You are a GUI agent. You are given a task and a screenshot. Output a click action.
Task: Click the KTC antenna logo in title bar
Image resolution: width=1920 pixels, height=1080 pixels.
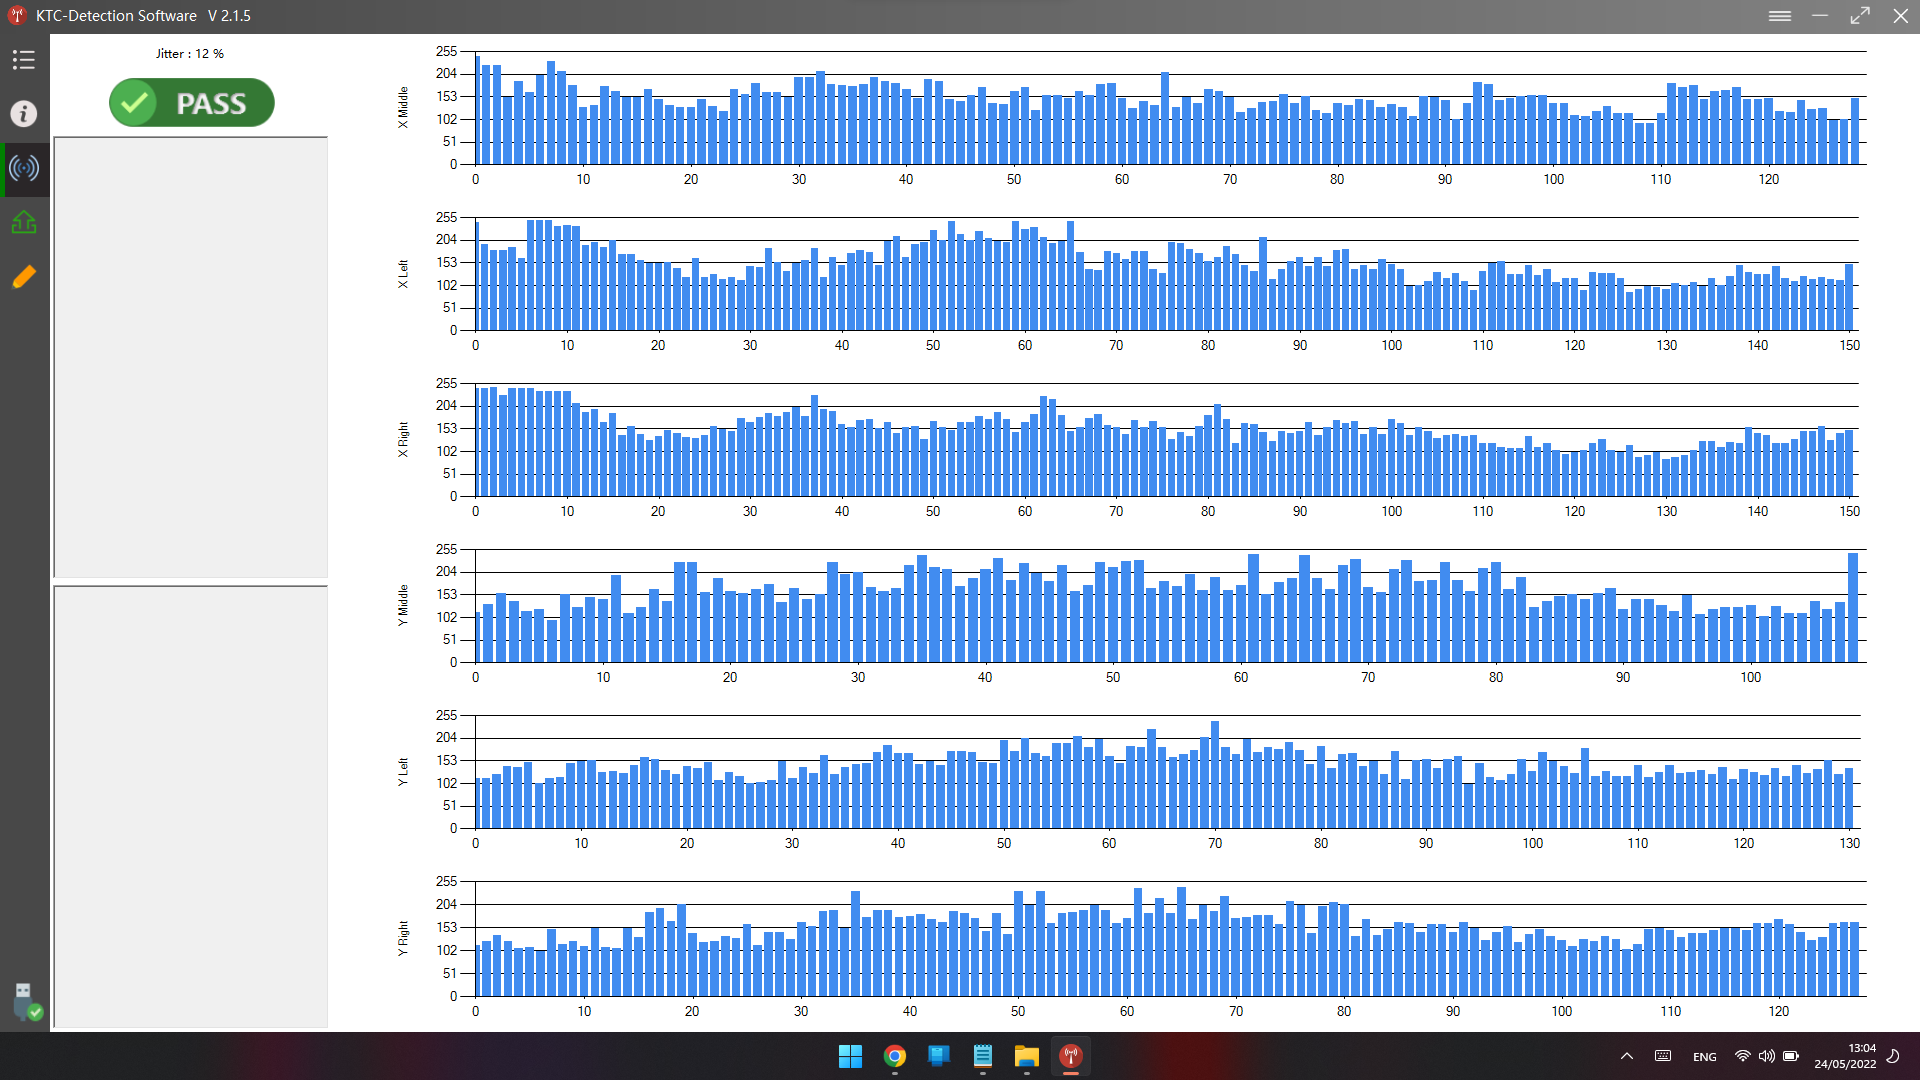pyautogui.click(x=17, y=15)
